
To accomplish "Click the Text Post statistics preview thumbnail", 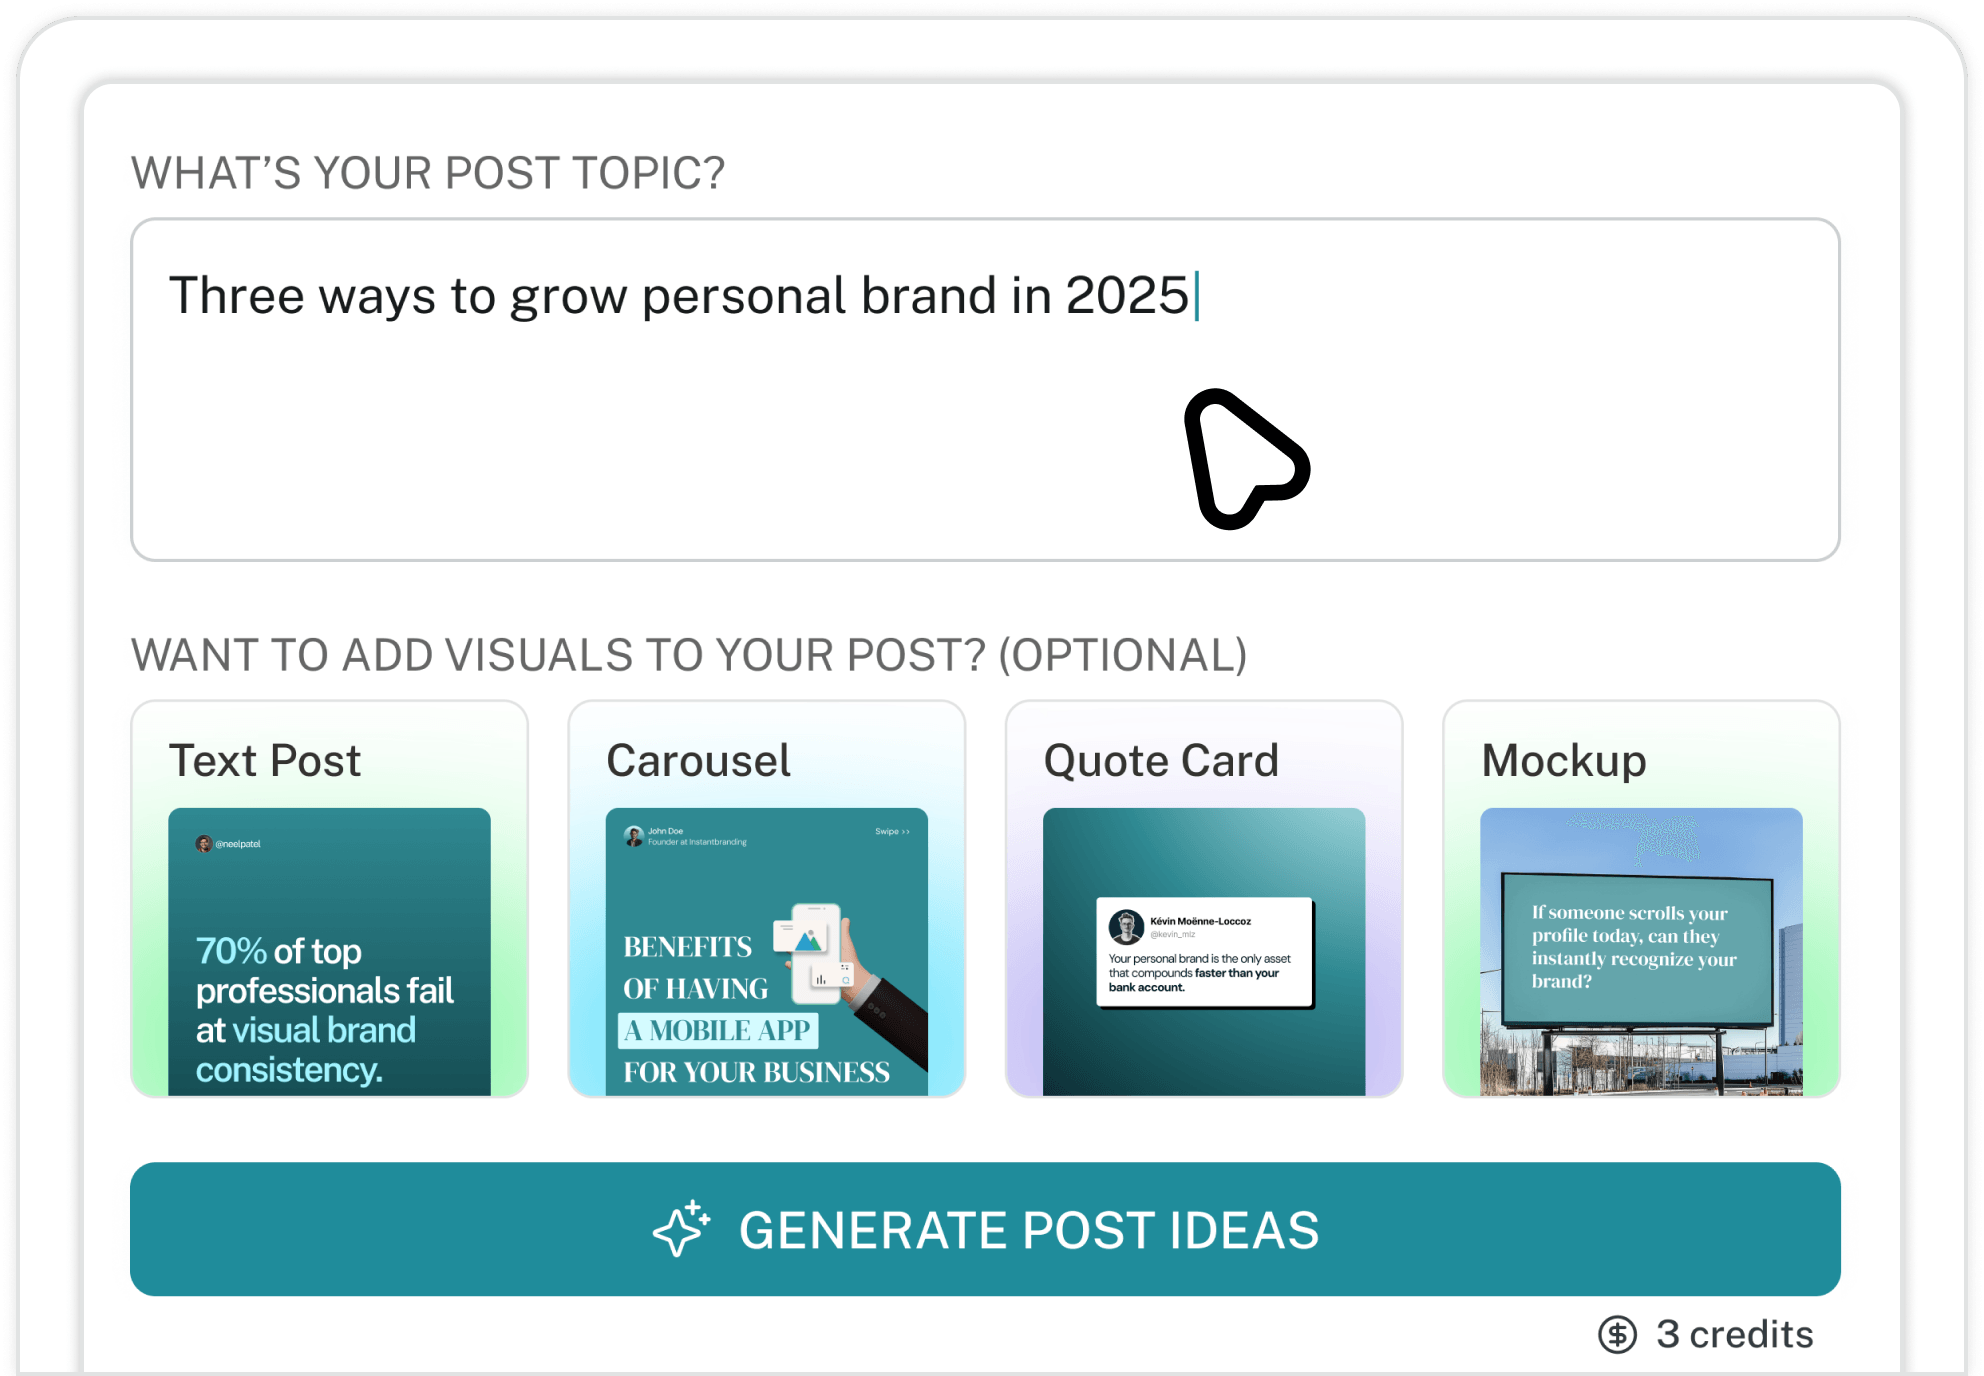I will (x=329, y=955).
